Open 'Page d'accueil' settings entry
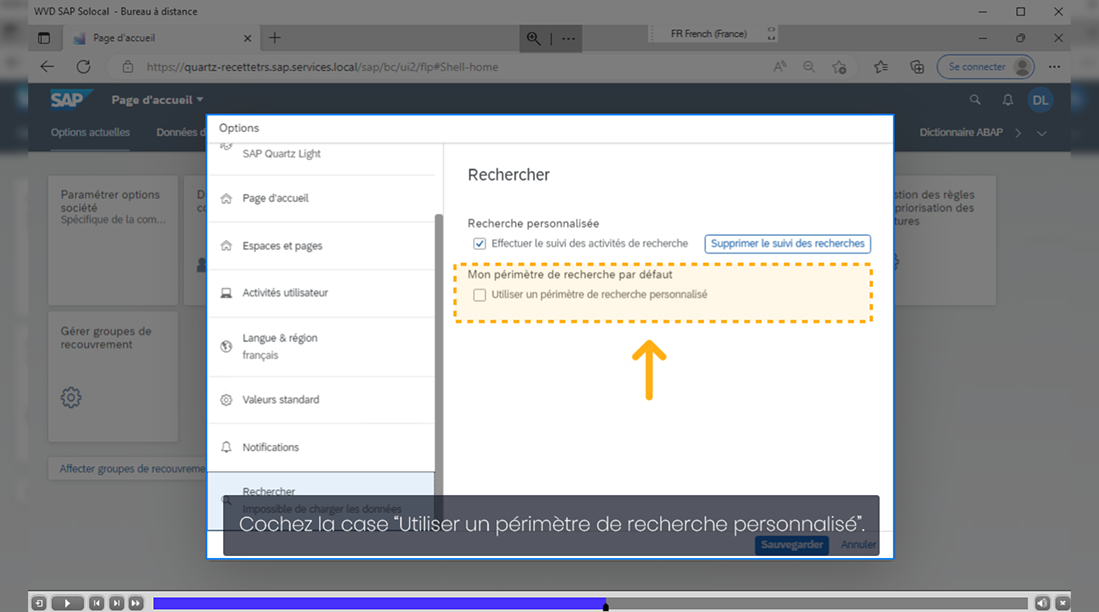The height and width of the screenshot is (612, 1099). pyautogui.click(x=275, y=198)
